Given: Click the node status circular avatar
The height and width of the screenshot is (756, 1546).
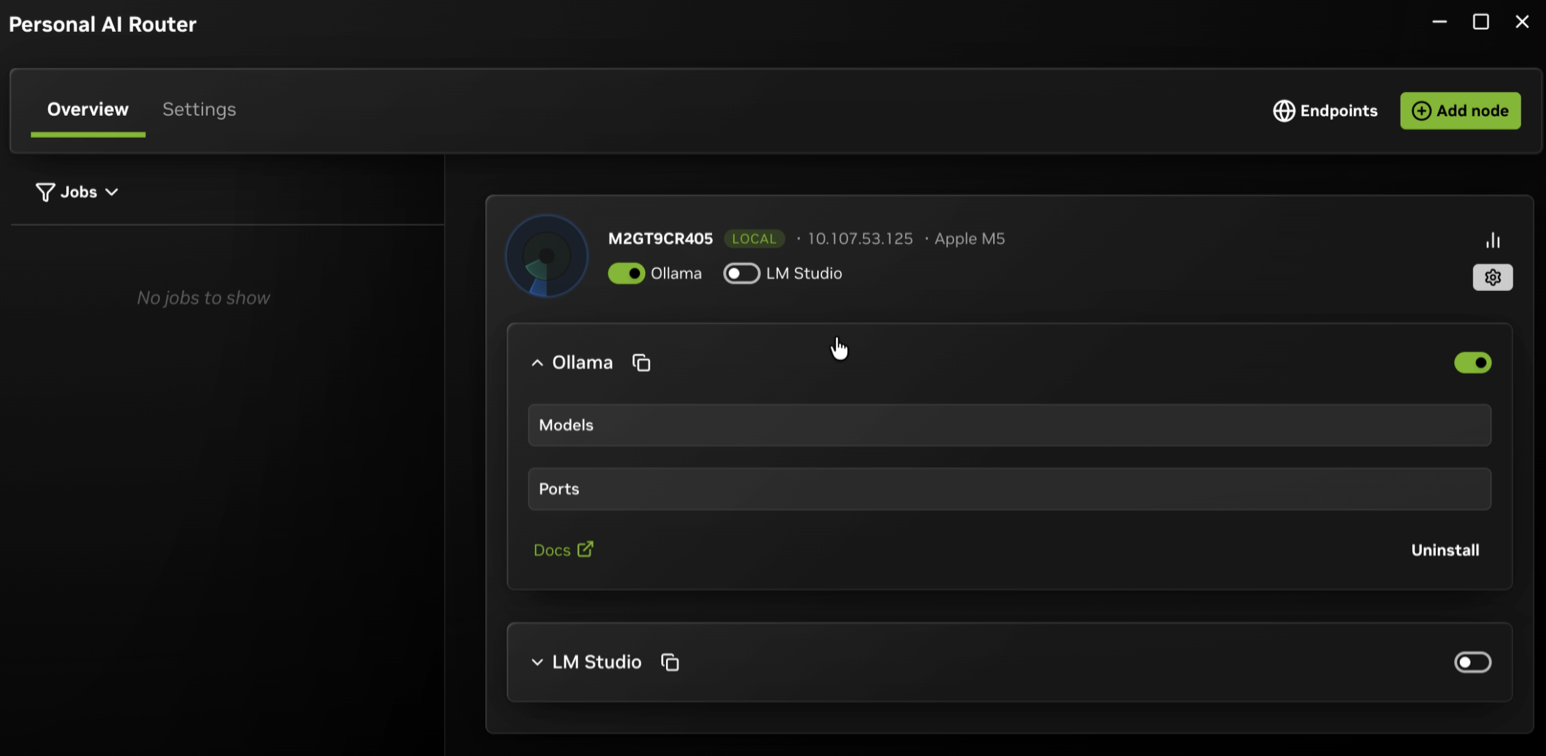Looking at the screenshot, I should pyautogui.click(x=546, y=256).
